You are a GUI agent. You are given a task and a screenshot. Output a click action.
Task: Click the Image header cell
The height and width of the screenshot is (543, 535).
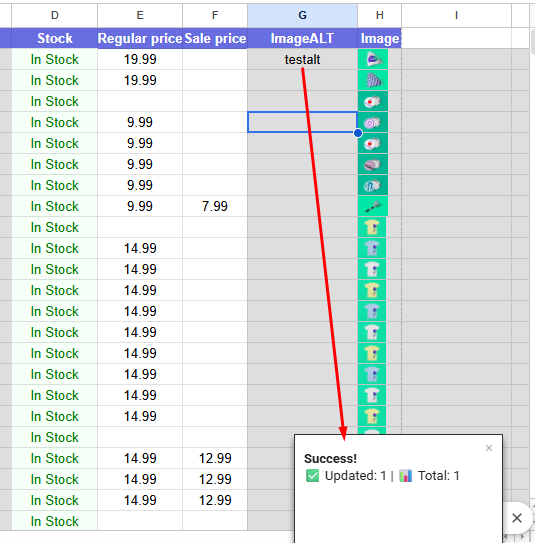pos(380,38)
